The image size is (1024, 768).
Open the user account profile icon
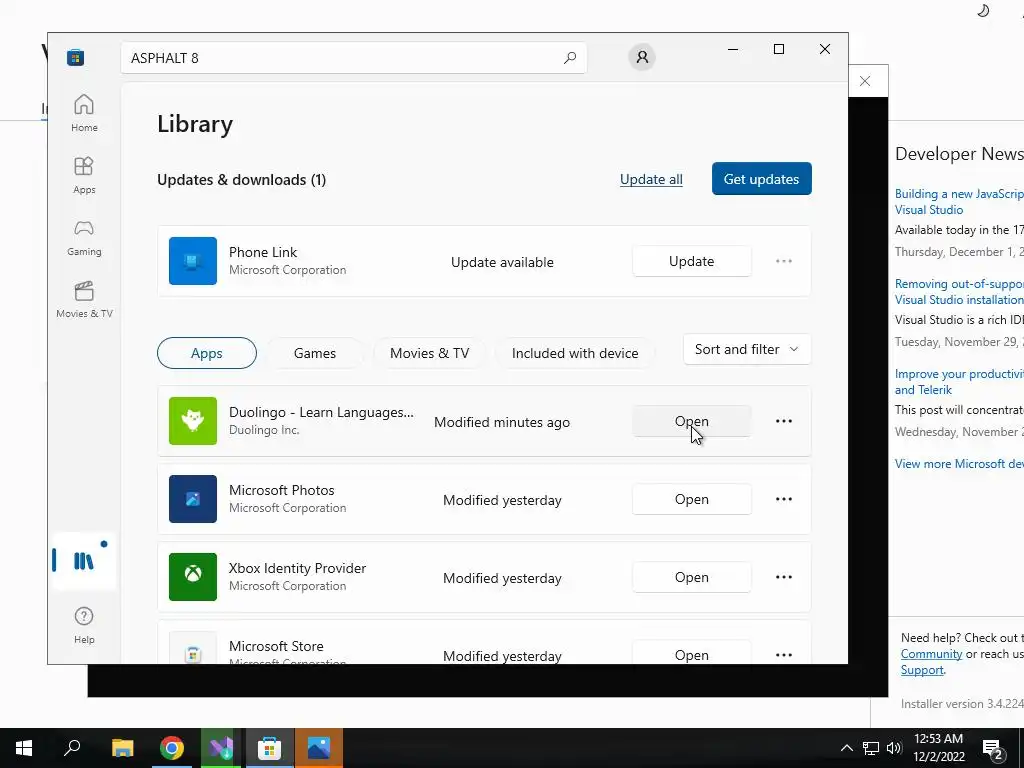click(x=642, y=57)
